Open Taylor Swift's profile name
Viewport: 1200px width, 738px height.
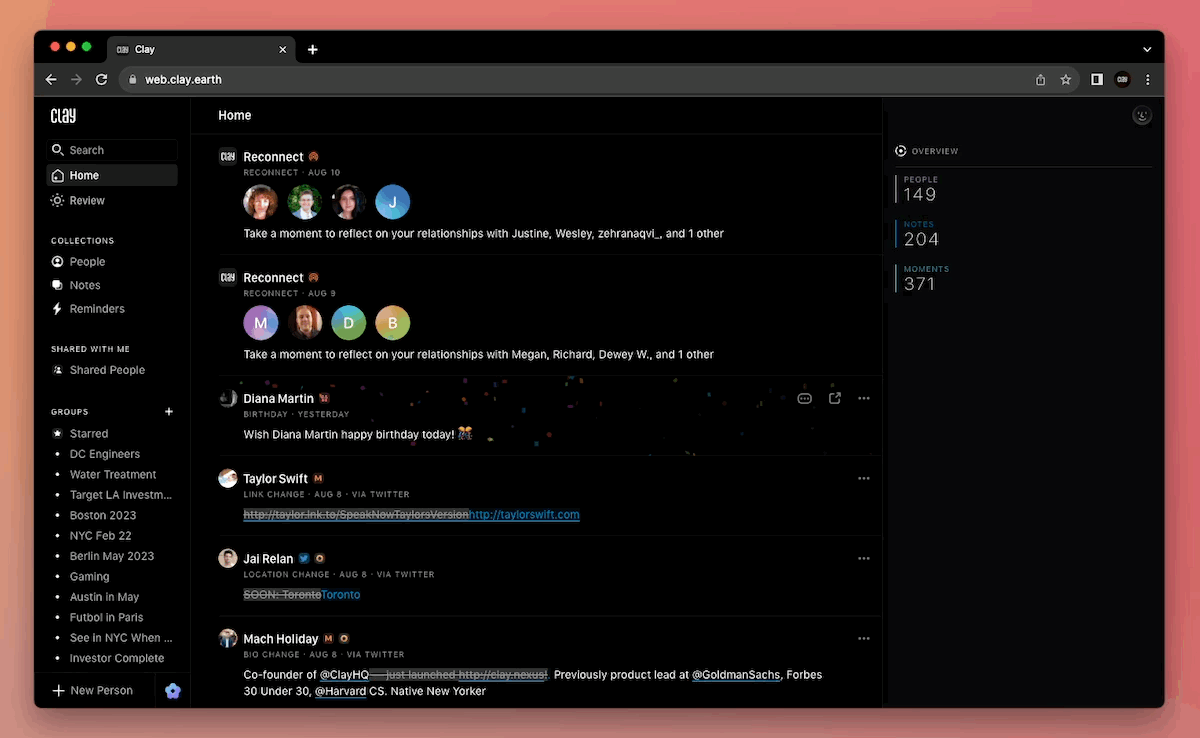(x=276, y=479)
